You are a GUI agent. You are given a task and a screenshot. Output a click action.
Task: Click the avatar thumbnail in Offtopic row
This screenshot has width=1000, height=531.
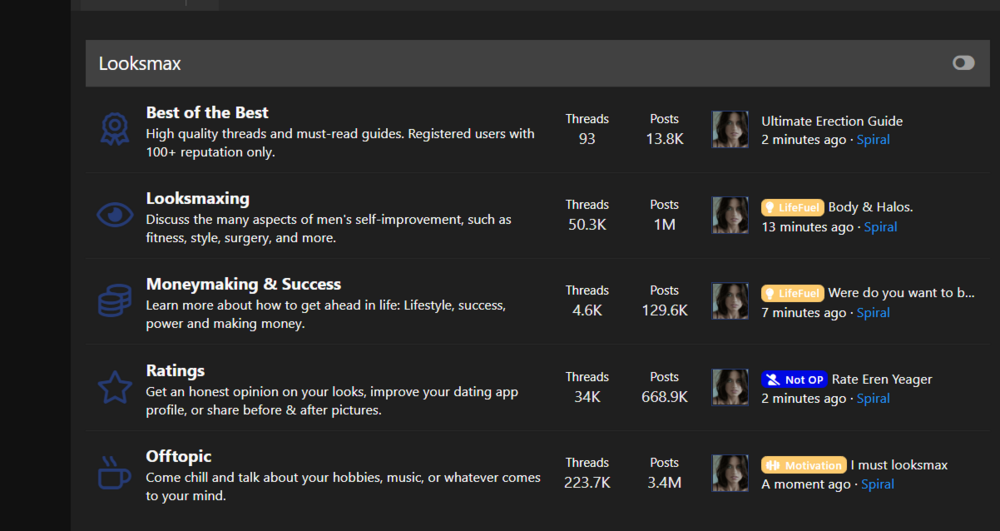point(730,473)
